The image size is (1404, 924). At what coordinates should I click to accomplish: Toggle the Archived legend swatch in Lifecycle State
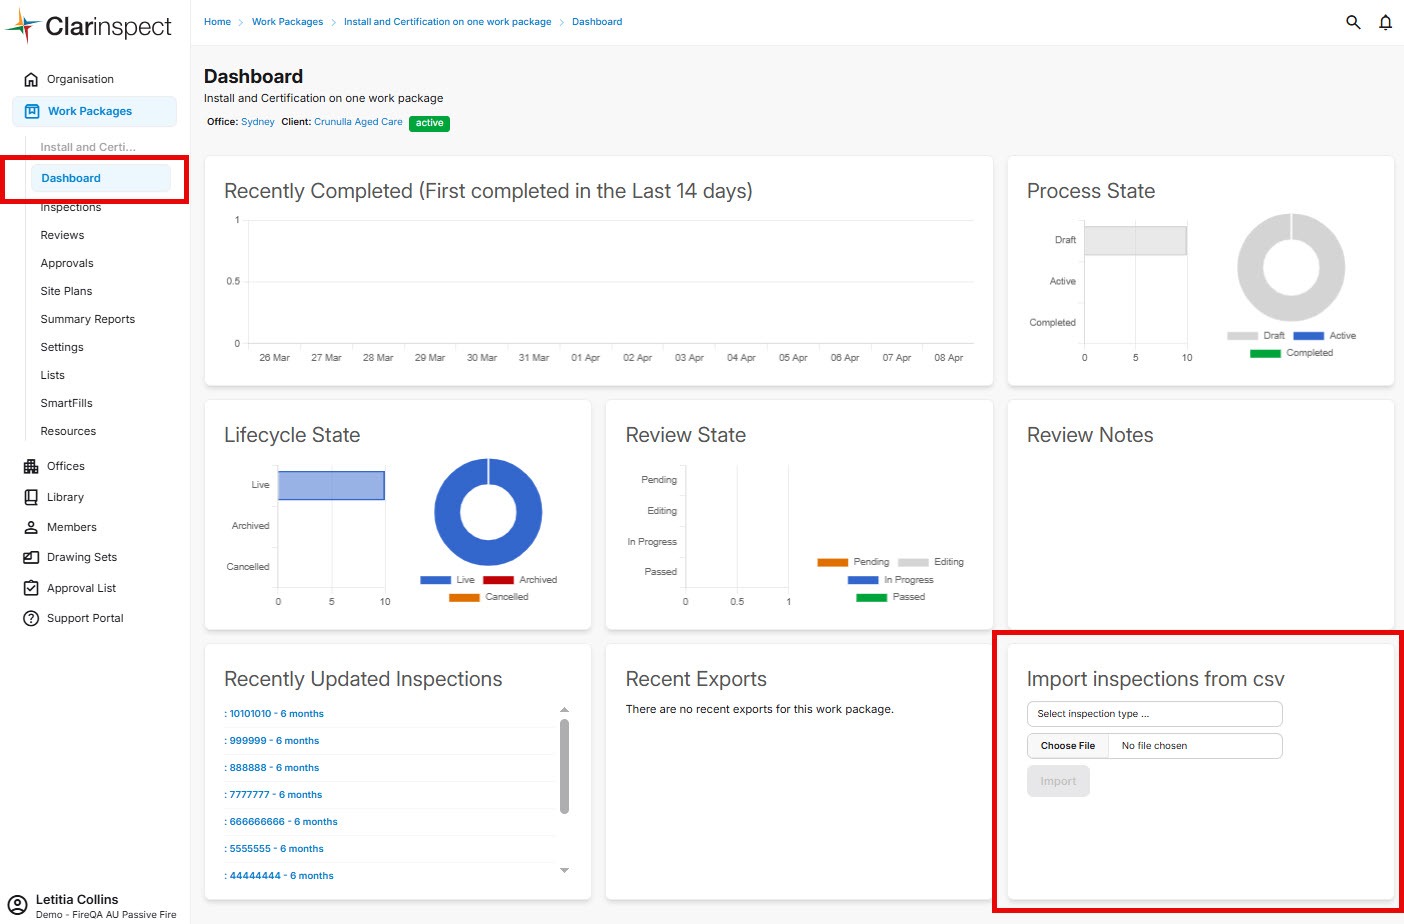click(498, 580)
